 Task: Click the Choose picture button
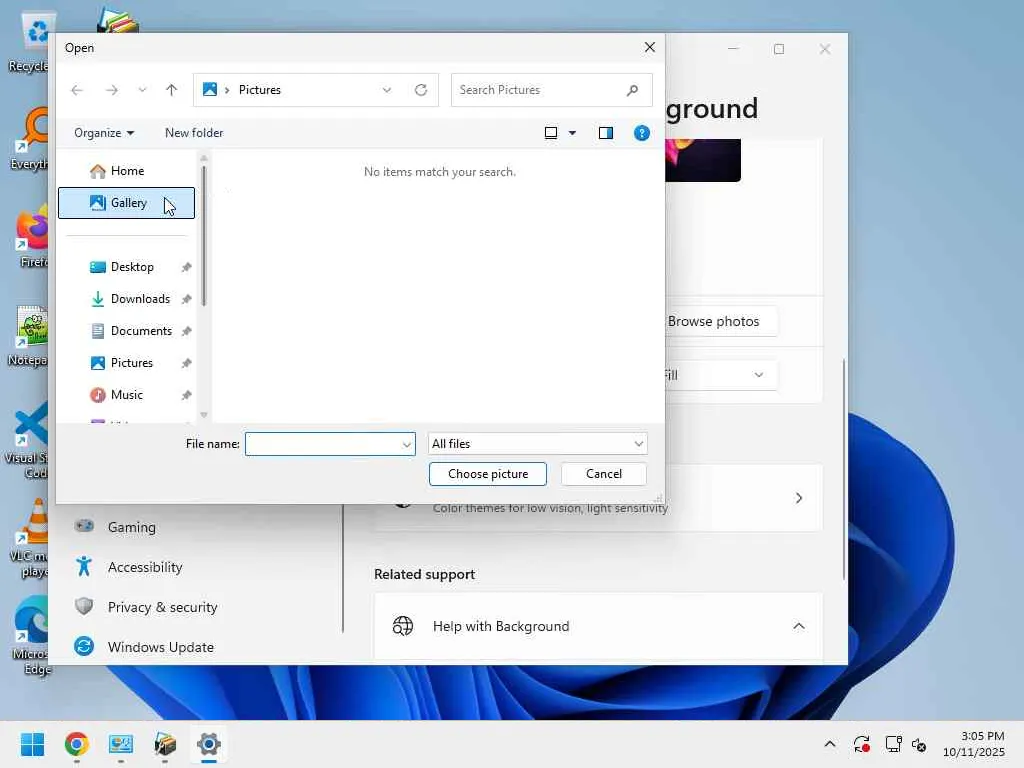pos(488,474)
